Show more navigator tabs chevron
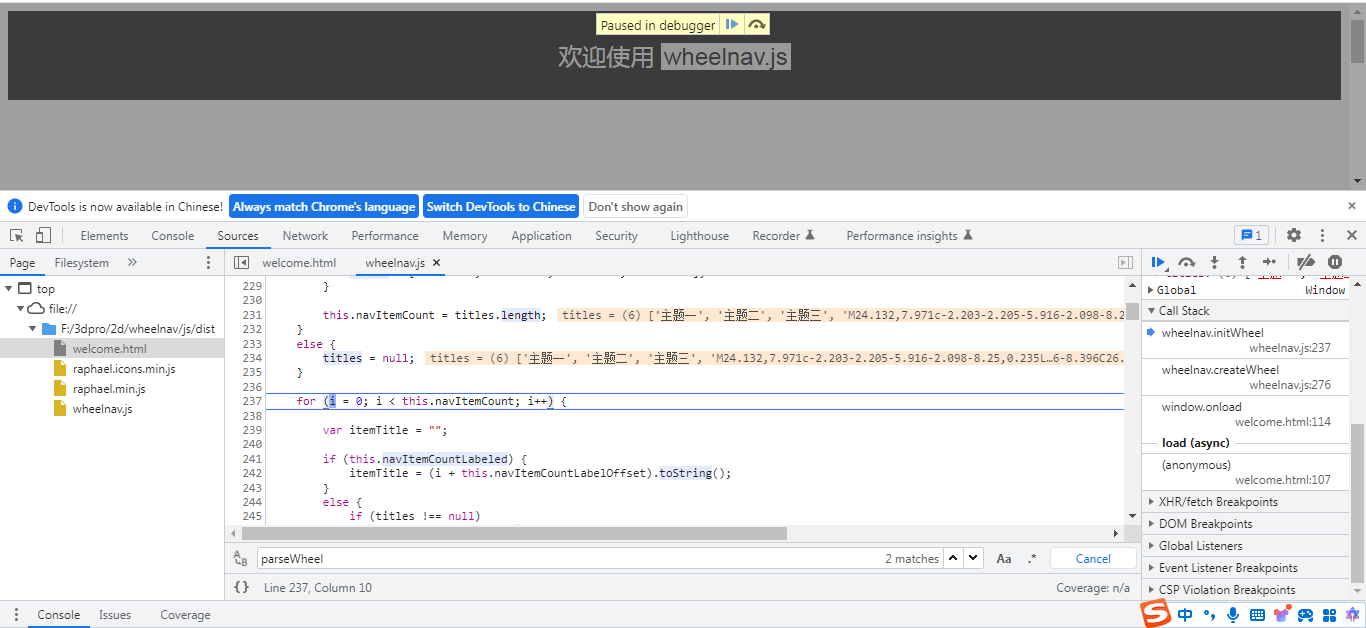The image size is (1366, 628). click(x=132, y=262)
